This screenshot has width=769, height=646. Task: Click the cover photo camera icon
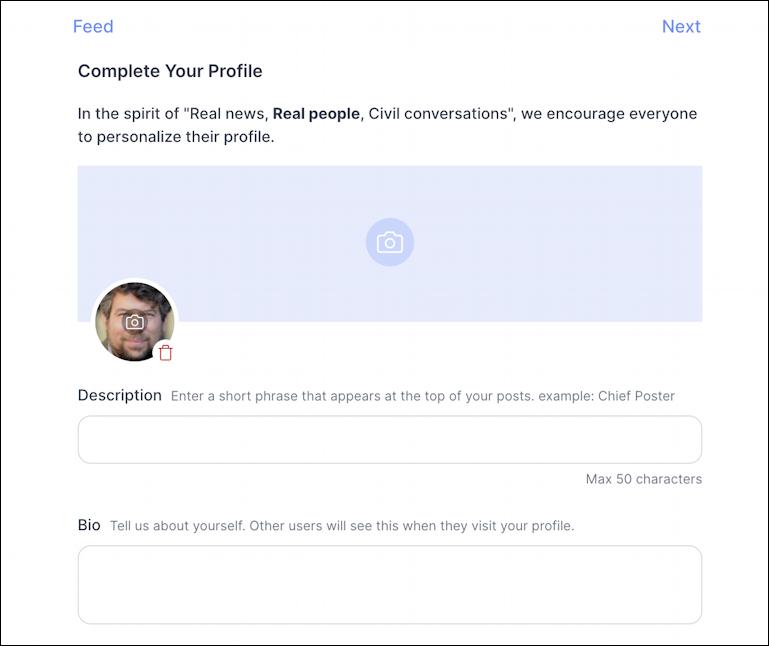click(390, 242)
